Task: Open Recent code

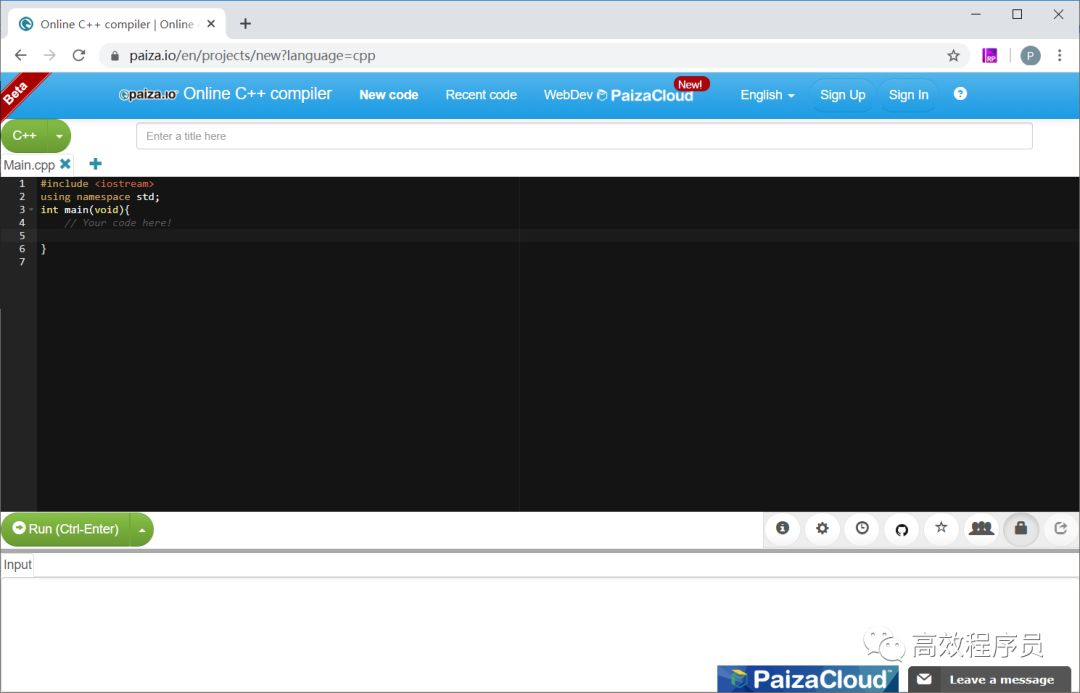Action: coord(481,95)
